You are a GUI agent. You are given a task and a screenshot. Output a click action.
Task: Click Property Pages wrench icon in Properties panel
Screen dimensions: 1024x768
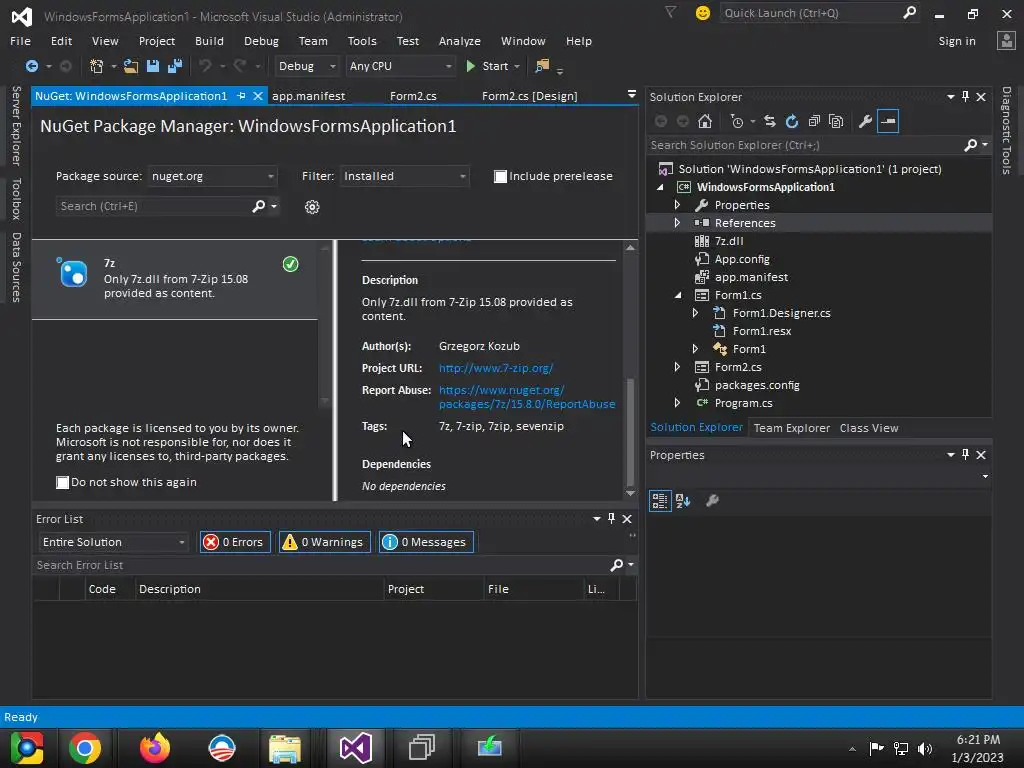(712, 501)
